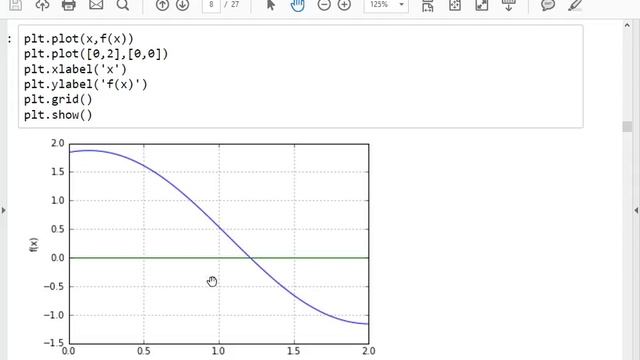The image size is (640, 360).
Task: Click the read mode icon with the down arrow
Action: point(509,5)
